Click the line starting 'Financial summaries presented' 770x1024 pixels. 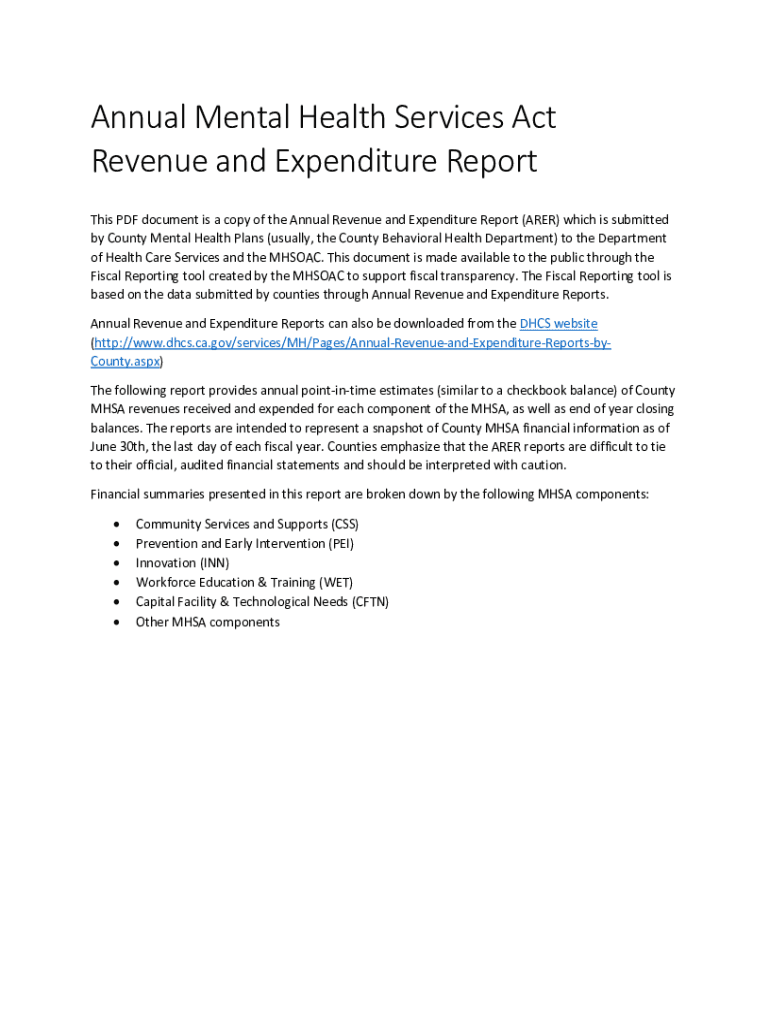369,494
